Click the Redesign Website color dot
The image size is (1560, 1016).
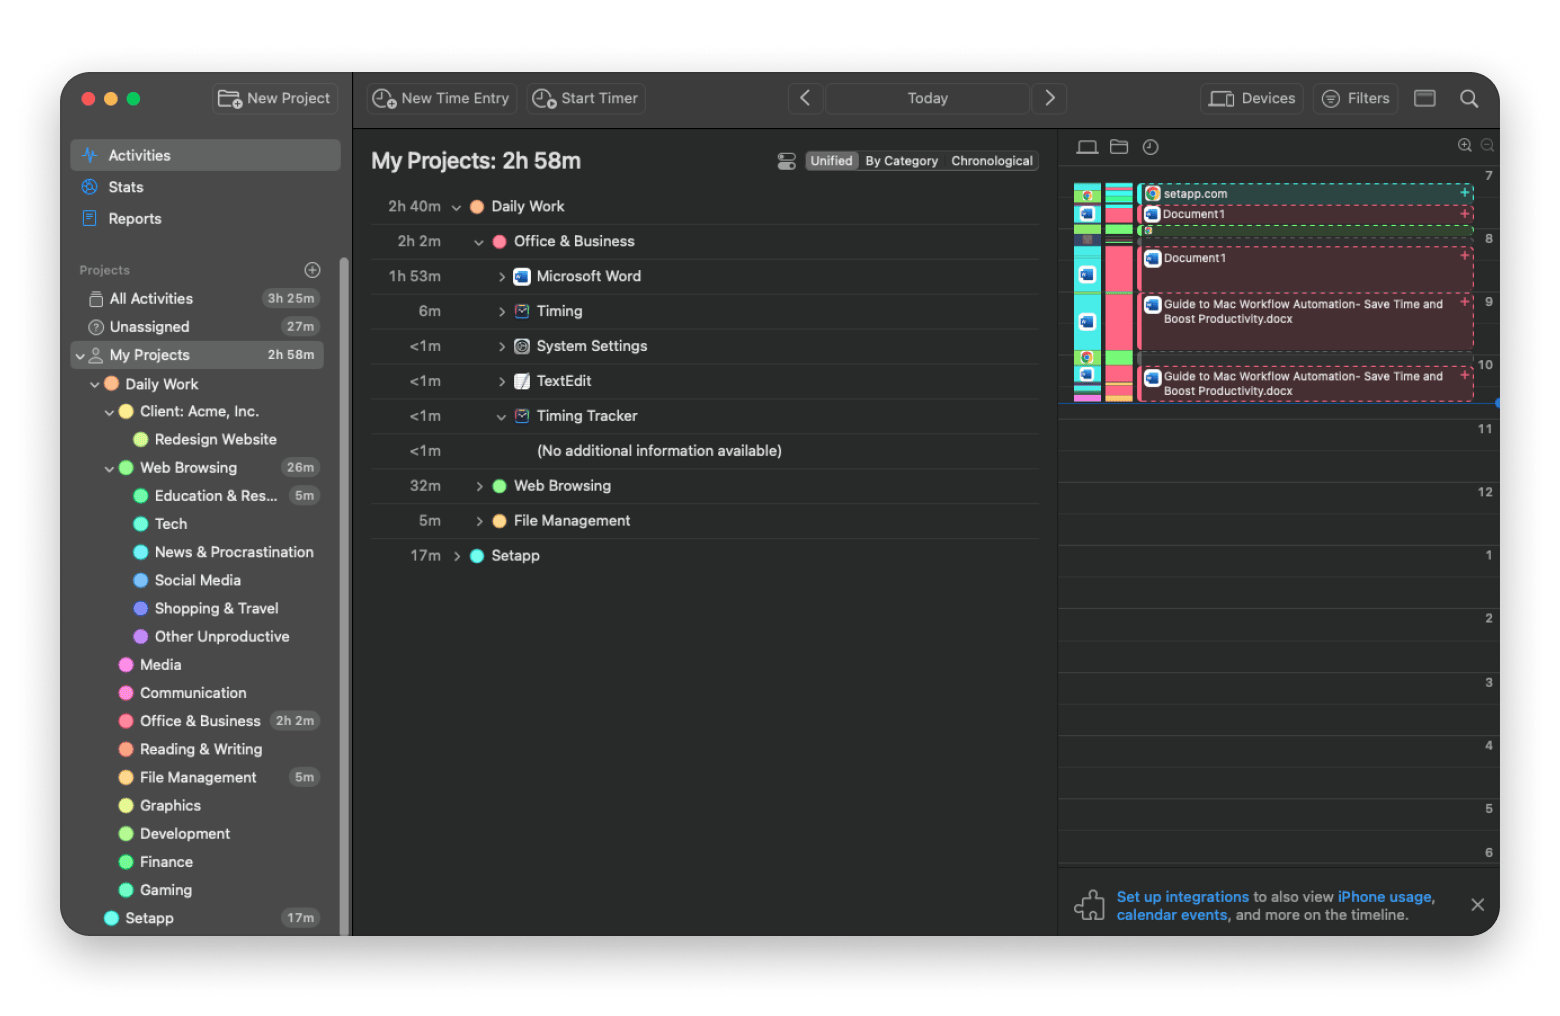coord(141,440)
